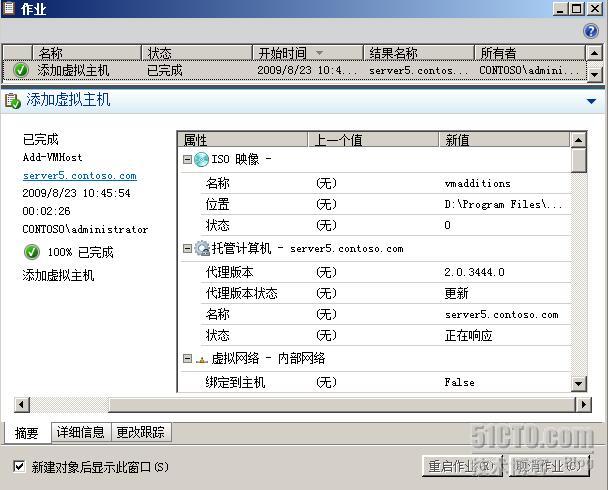Click server5.contoso.com value under 托管计算机 名称
The image size is (608, 490).
tap(501, 314)
